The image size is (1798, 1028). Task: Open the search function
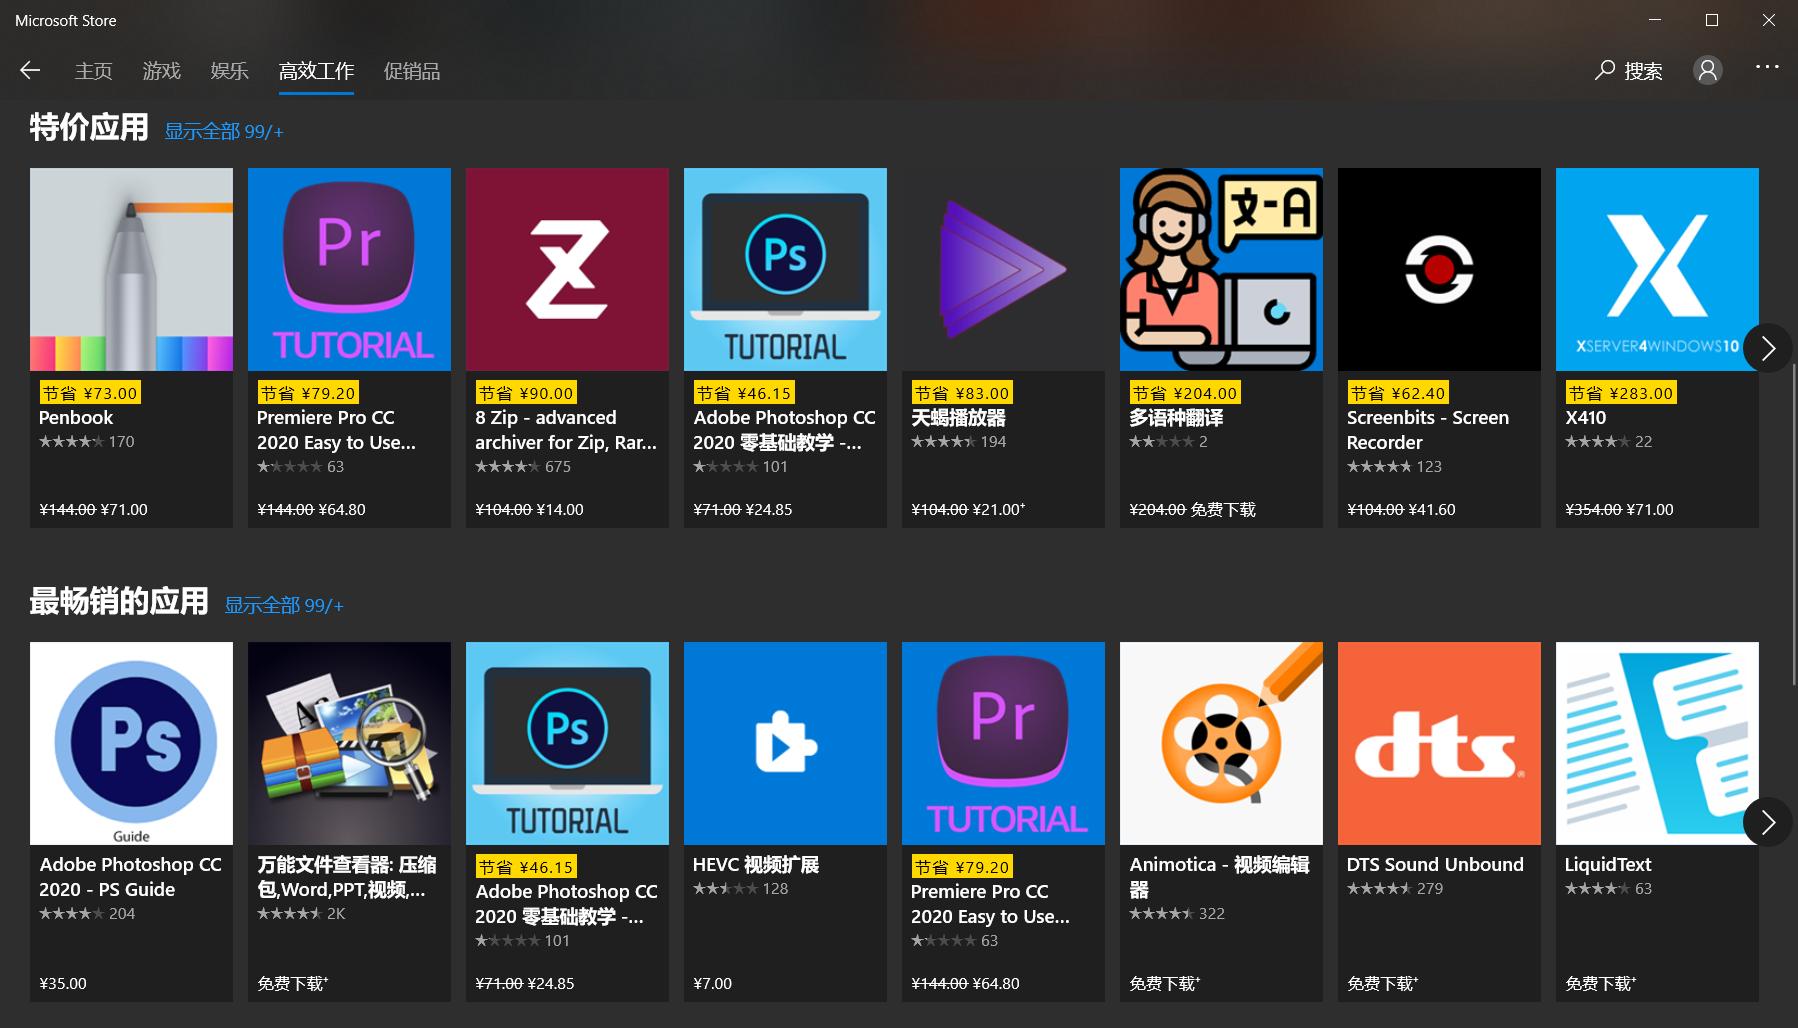coord(1627,70)
